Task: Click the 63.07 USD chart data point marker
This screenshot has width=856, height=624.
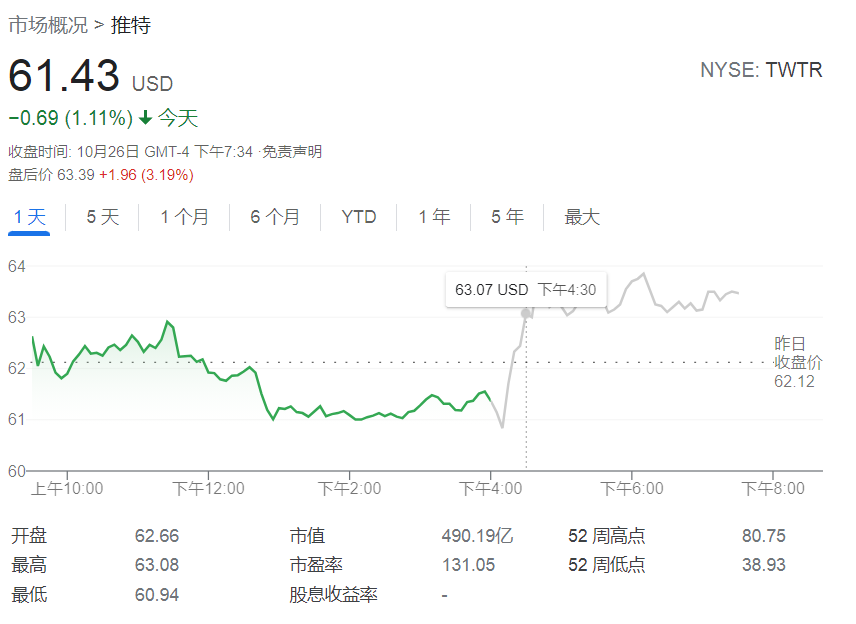Action: 526,313
